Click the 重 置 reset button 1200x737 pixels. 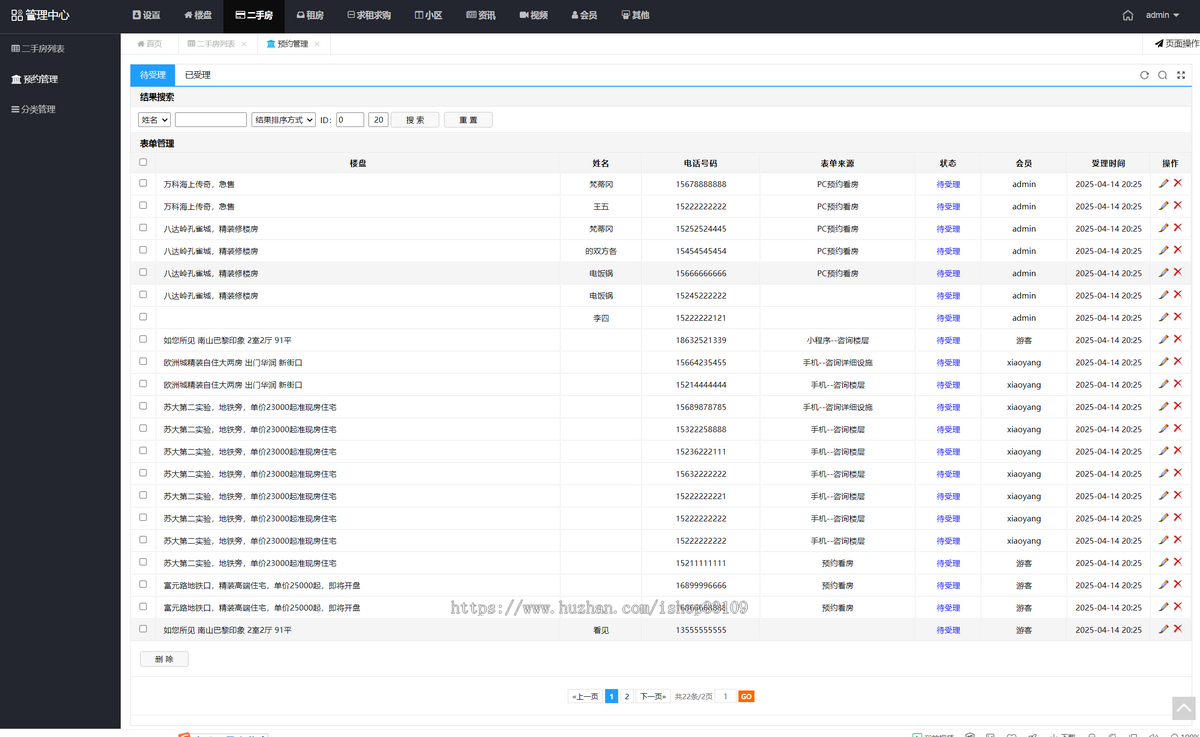(x=468, y=120)
